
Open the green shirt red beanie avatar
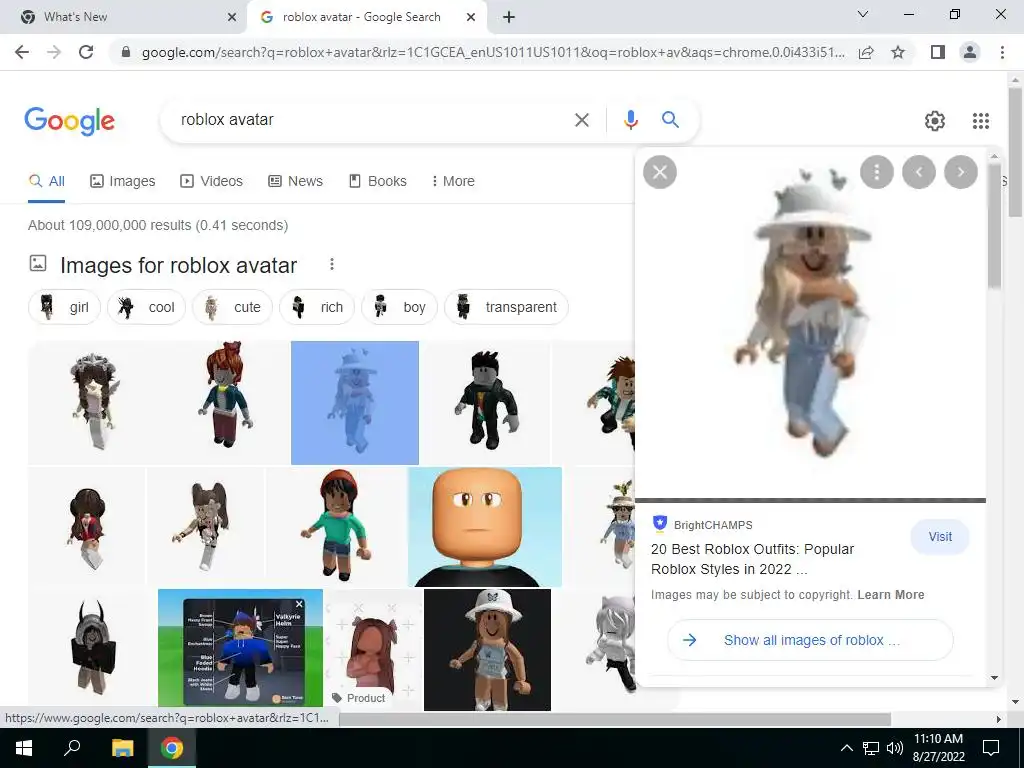(x=336, y=527)
